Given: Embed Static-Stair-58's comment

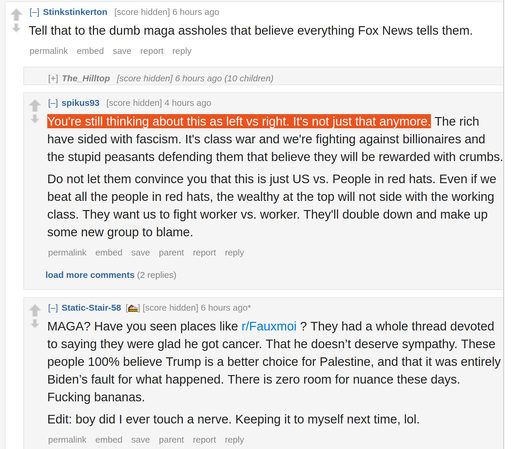Looking at the screenshot, I should 109,440.
